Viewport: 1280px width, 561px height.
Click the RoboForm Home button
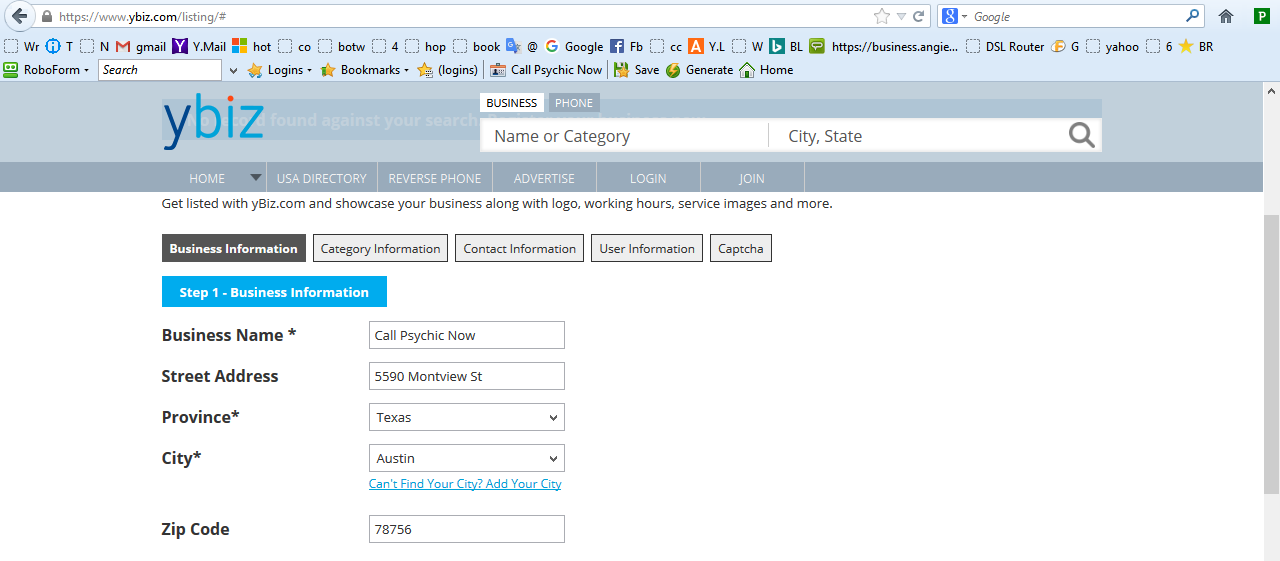click(766, 70)
